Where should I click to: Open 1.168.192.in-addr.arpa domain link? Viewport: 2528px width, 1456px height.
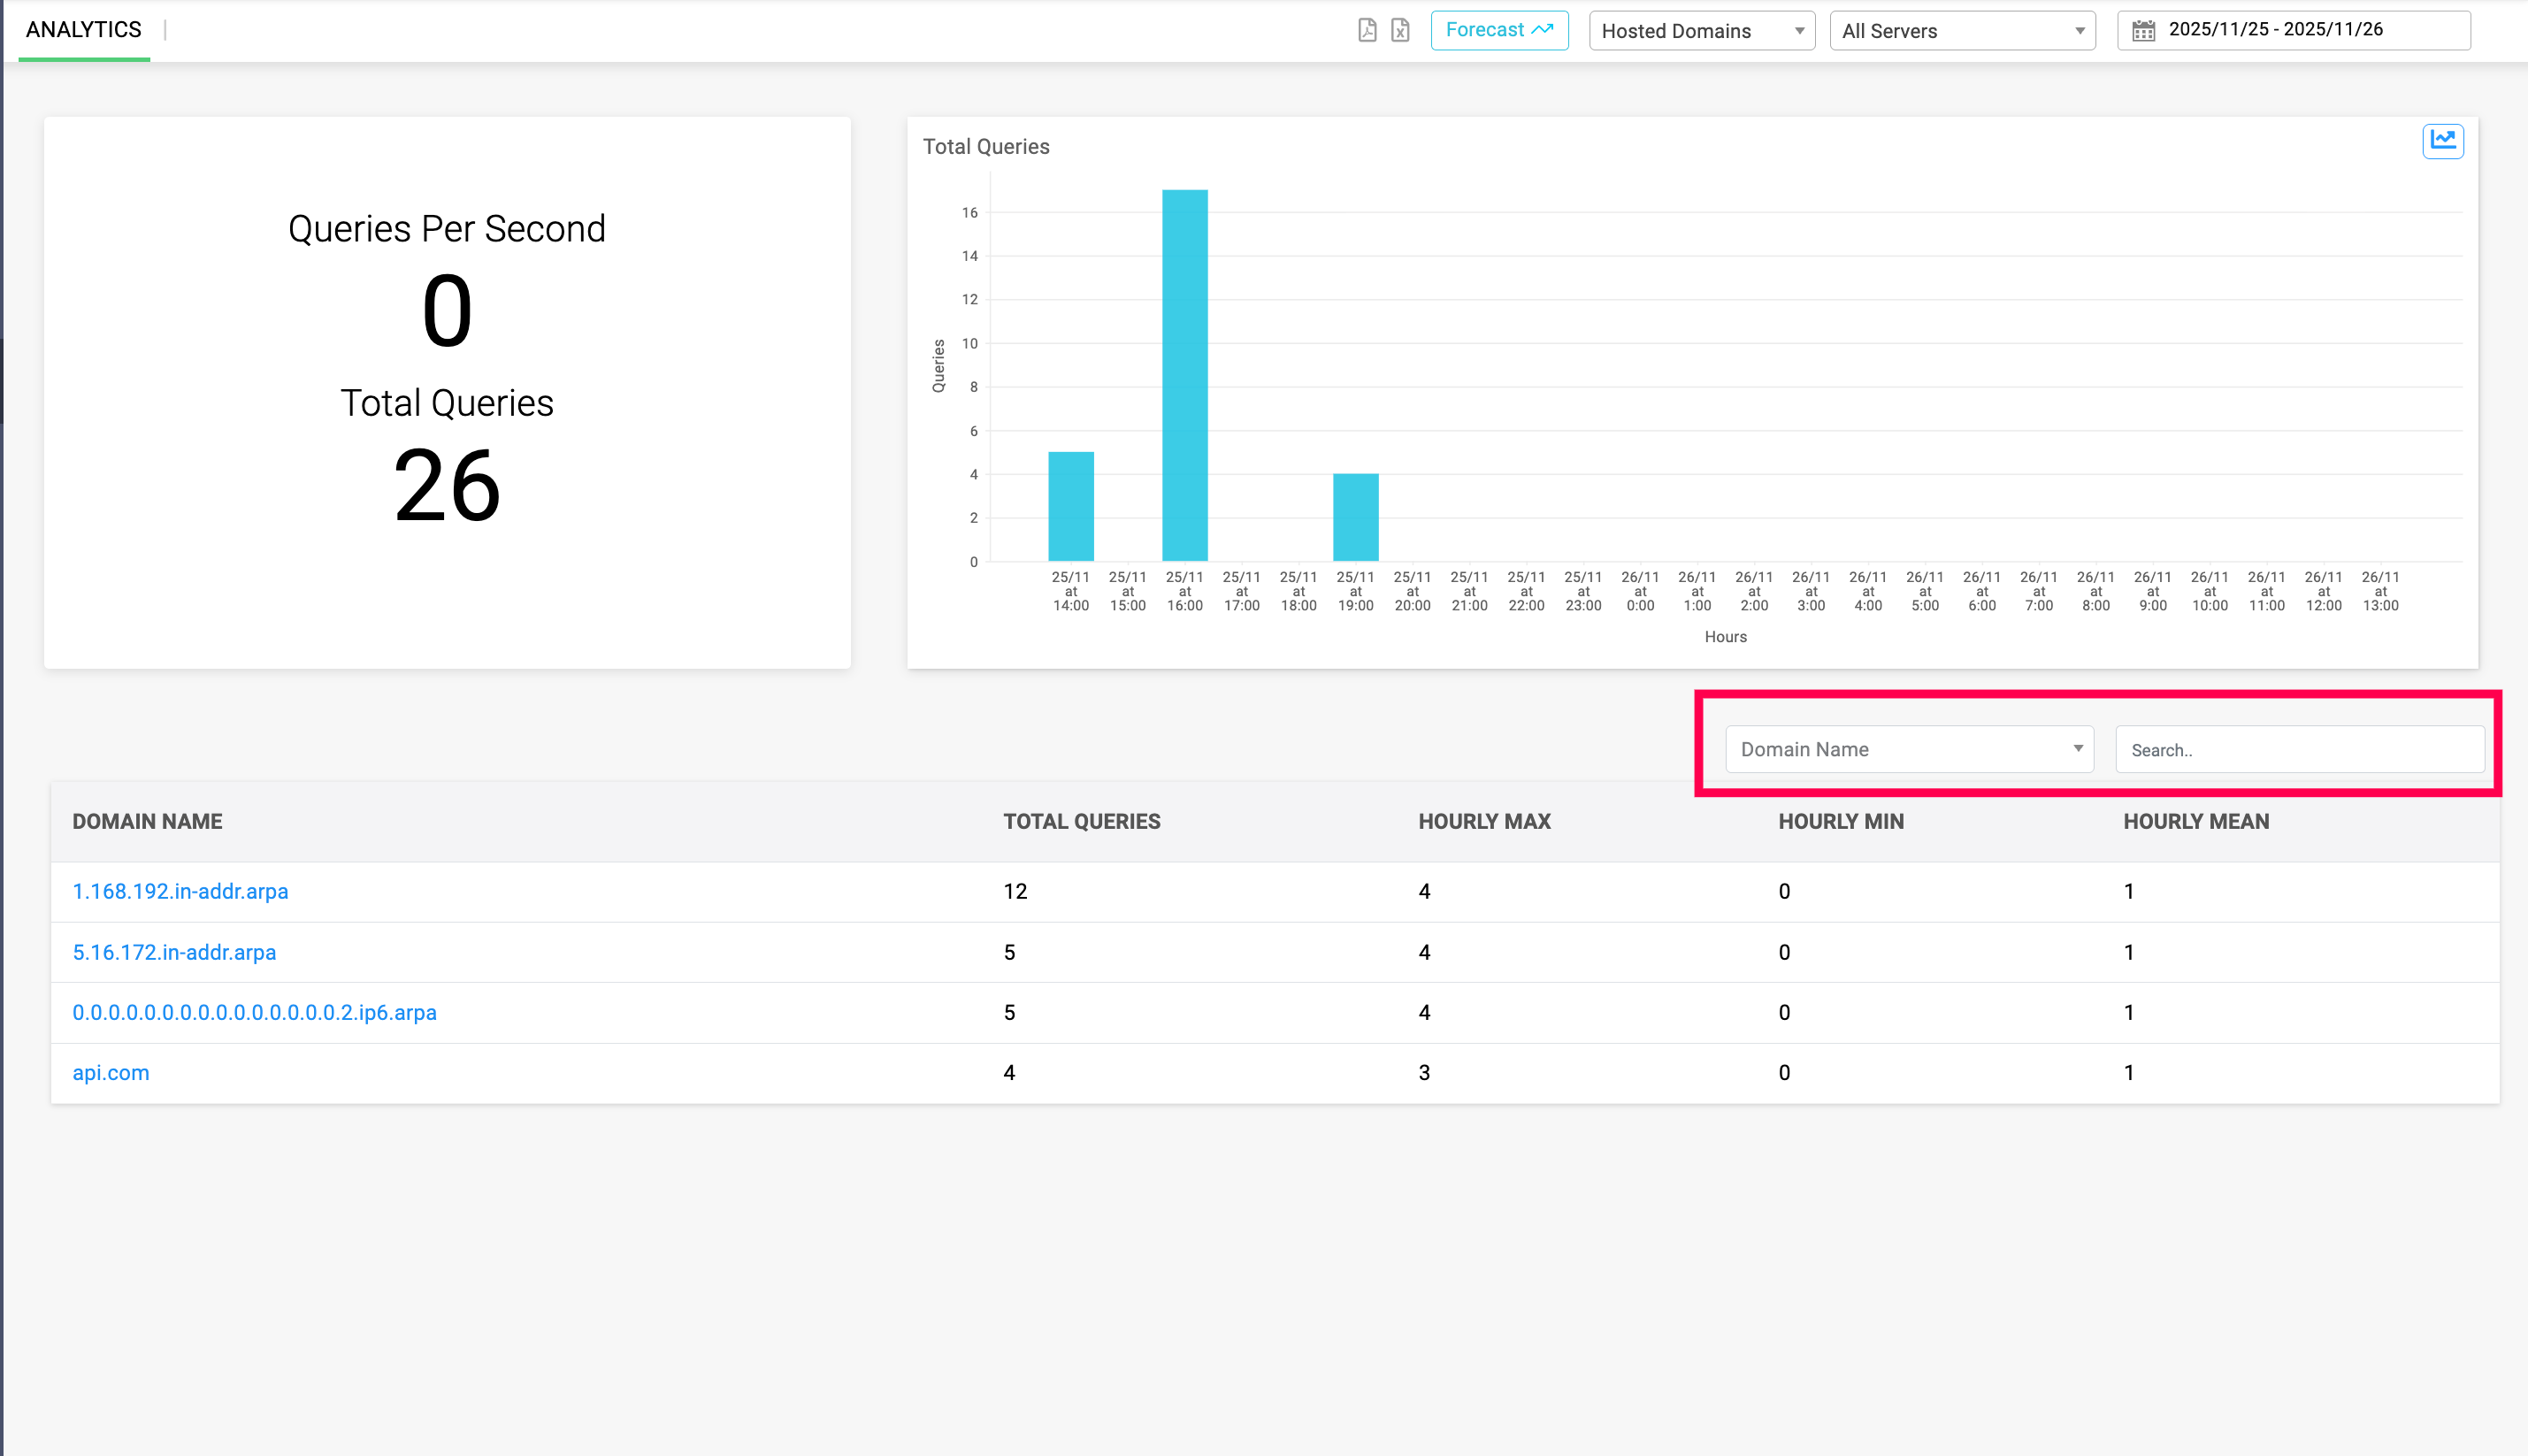pyautogui.click(x=180, y=891)
